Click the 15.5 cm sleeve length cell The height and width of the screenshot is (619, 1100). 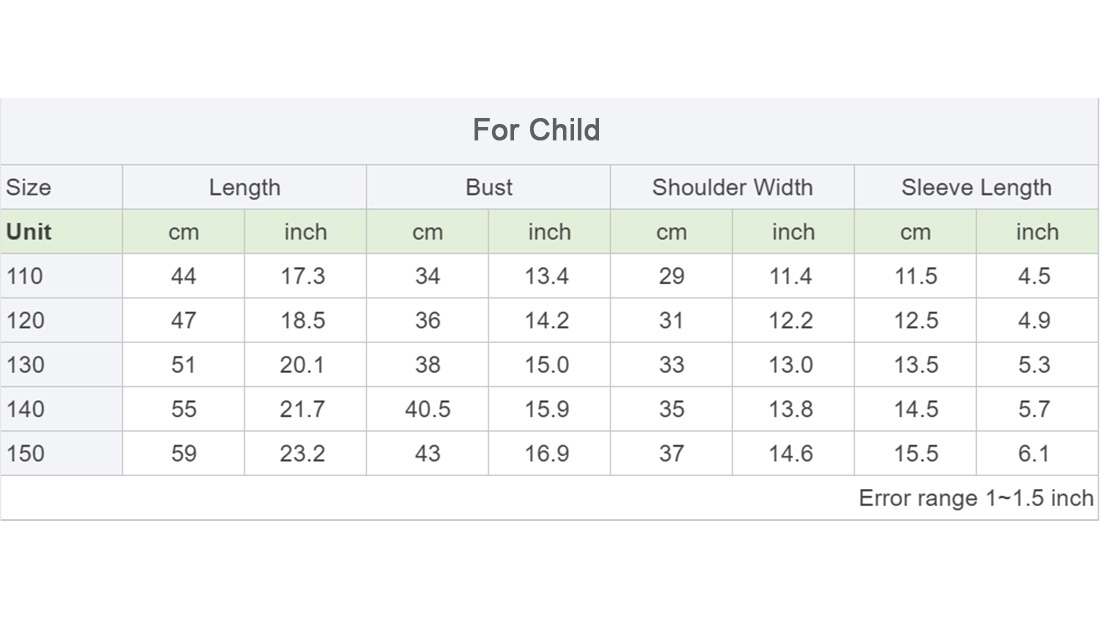[x=915, y=453]
